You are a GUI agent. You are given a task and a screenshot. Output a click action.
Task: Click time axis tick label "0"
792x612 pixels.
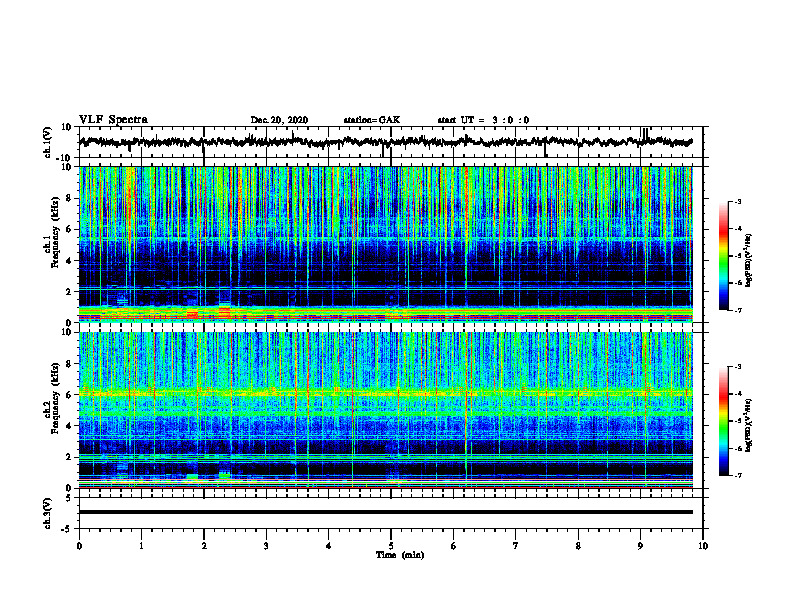tap(79, 546)
